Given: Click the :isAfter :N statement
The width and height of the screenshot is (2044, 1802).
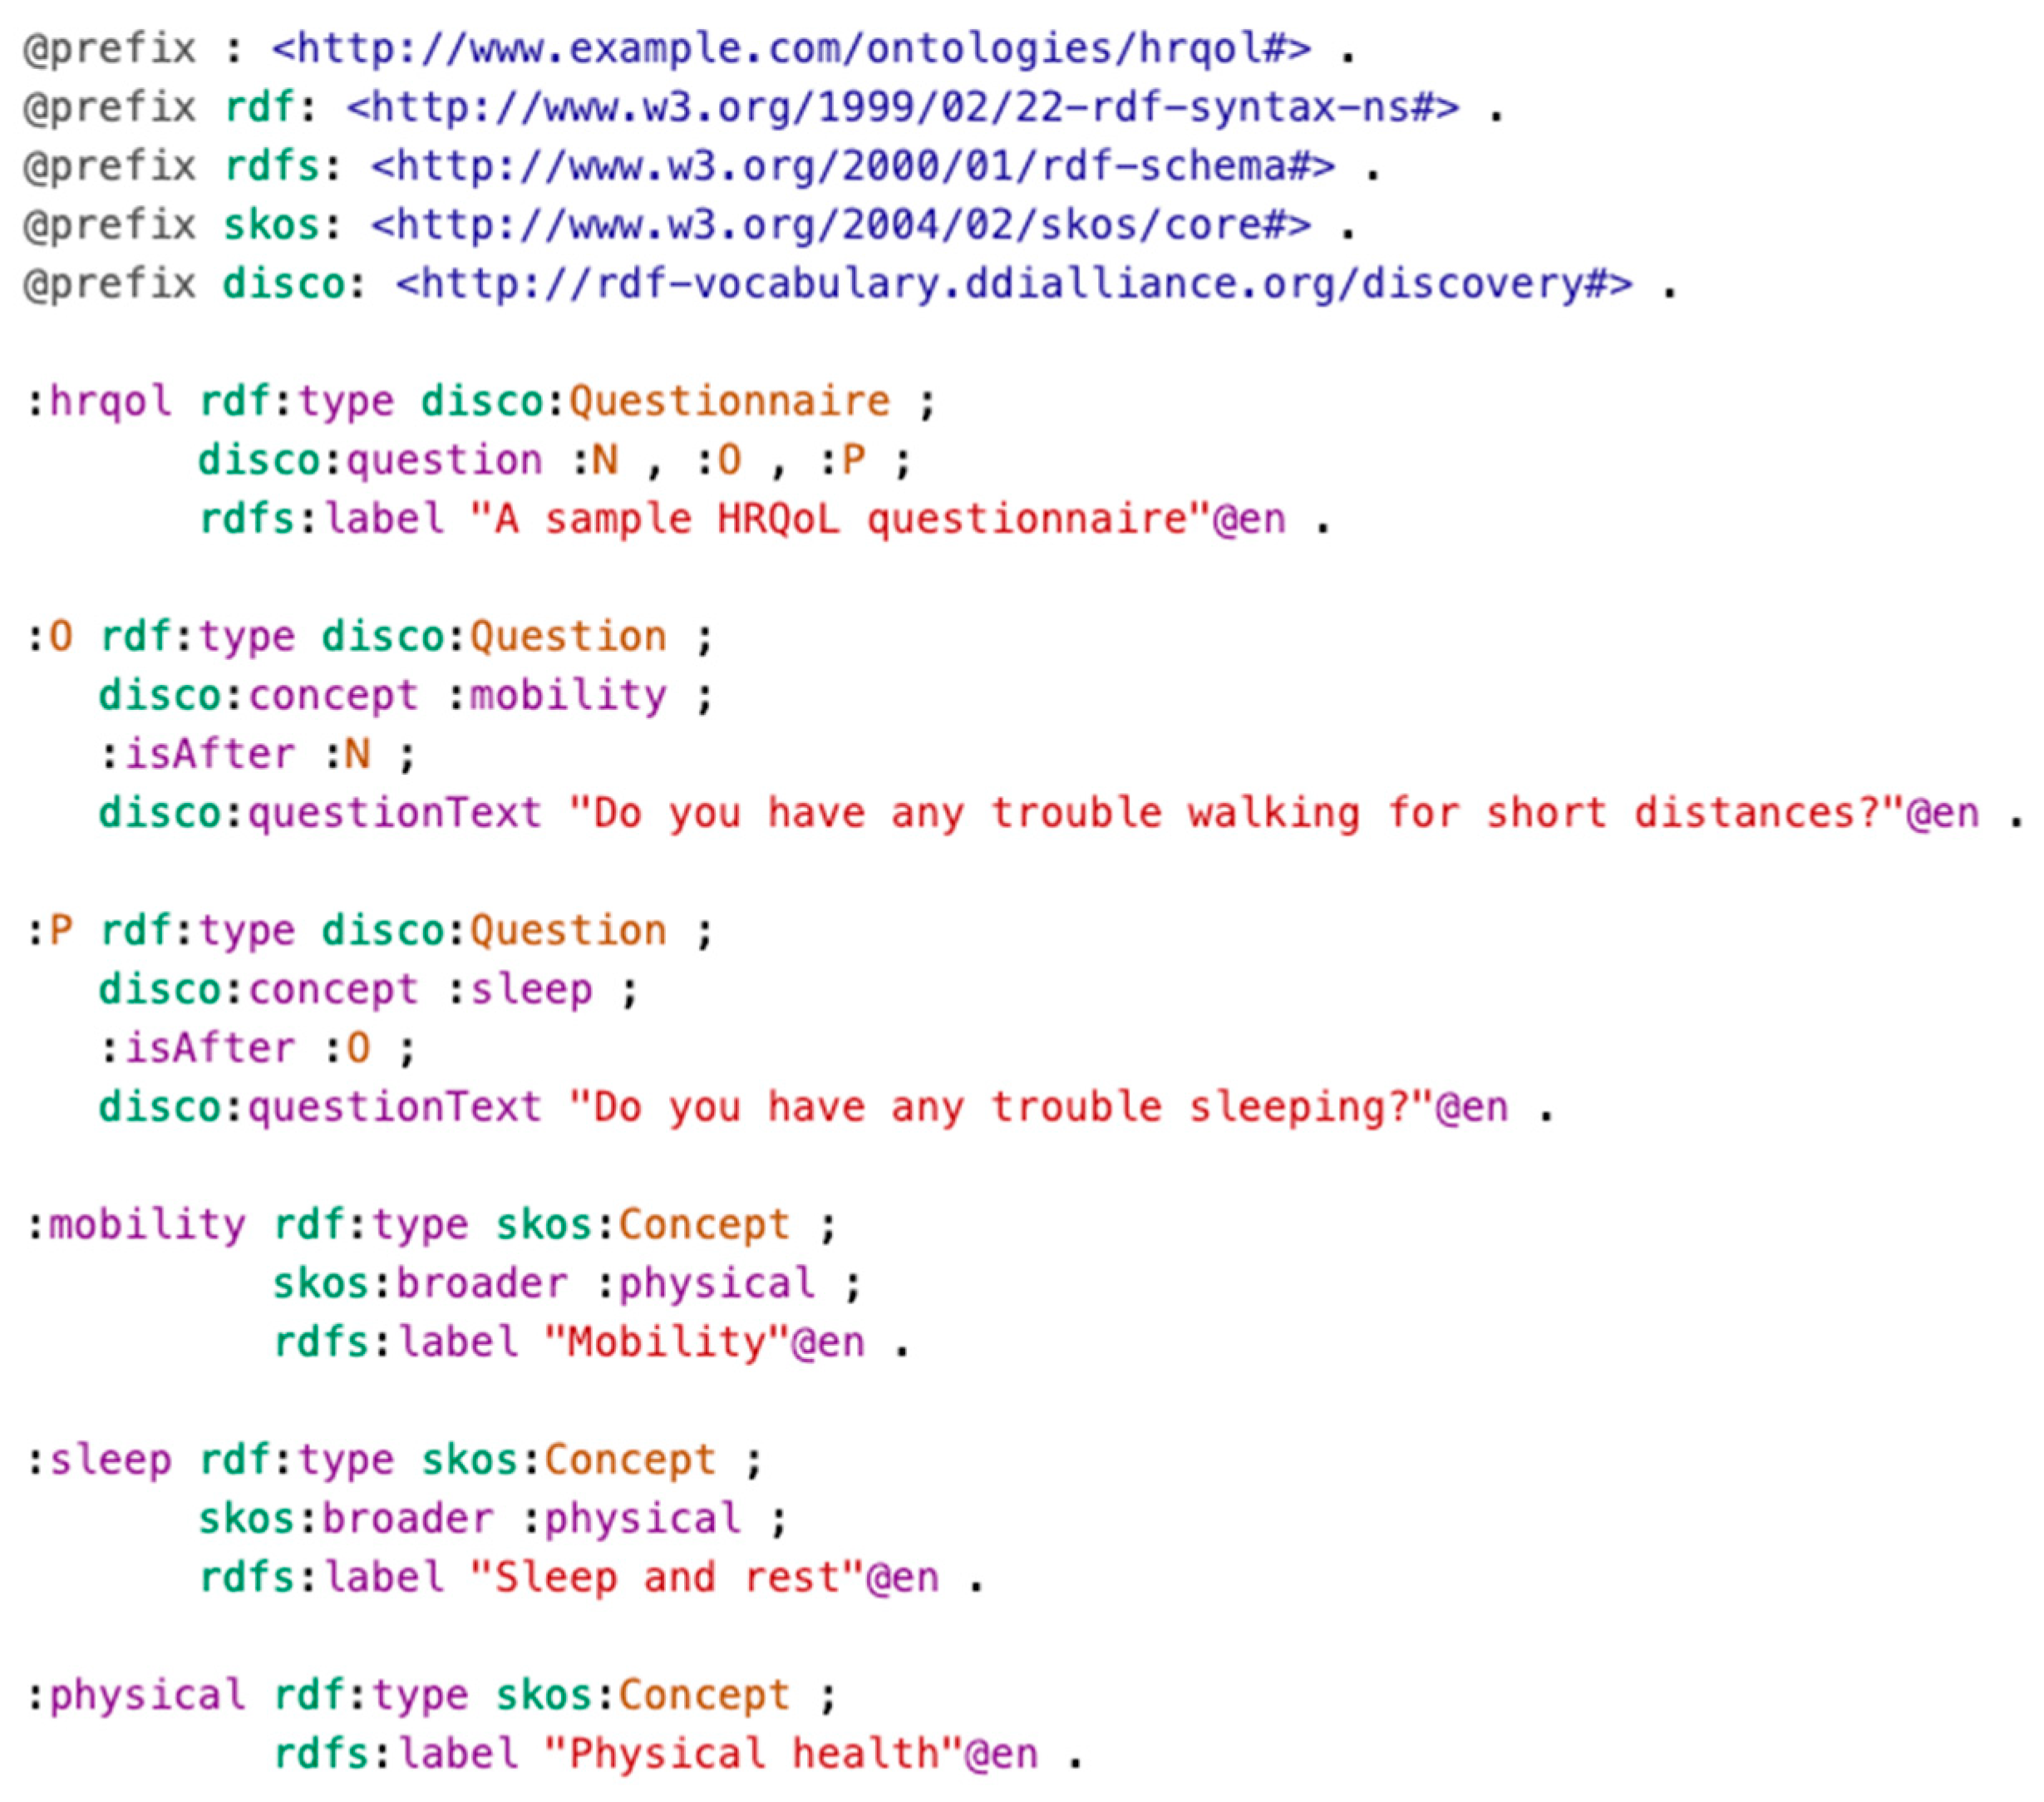Looking at the screenshot, I should (x=235, y=755).
